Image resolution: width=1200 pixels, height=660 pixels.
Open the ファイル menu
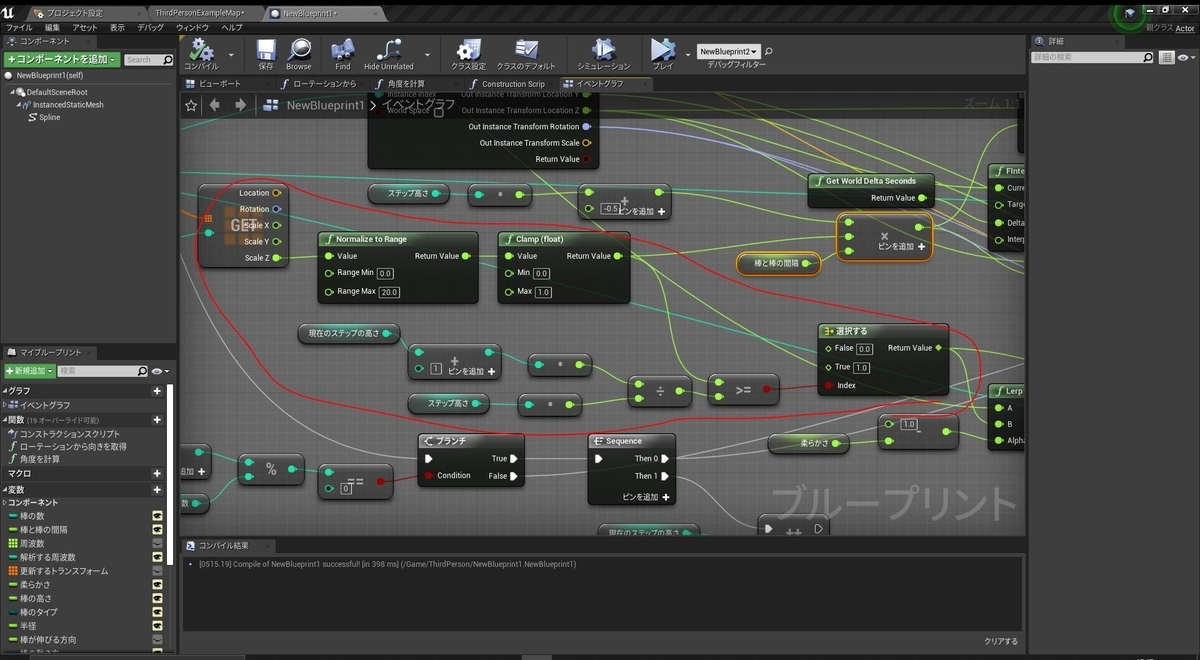coord(19,27)
